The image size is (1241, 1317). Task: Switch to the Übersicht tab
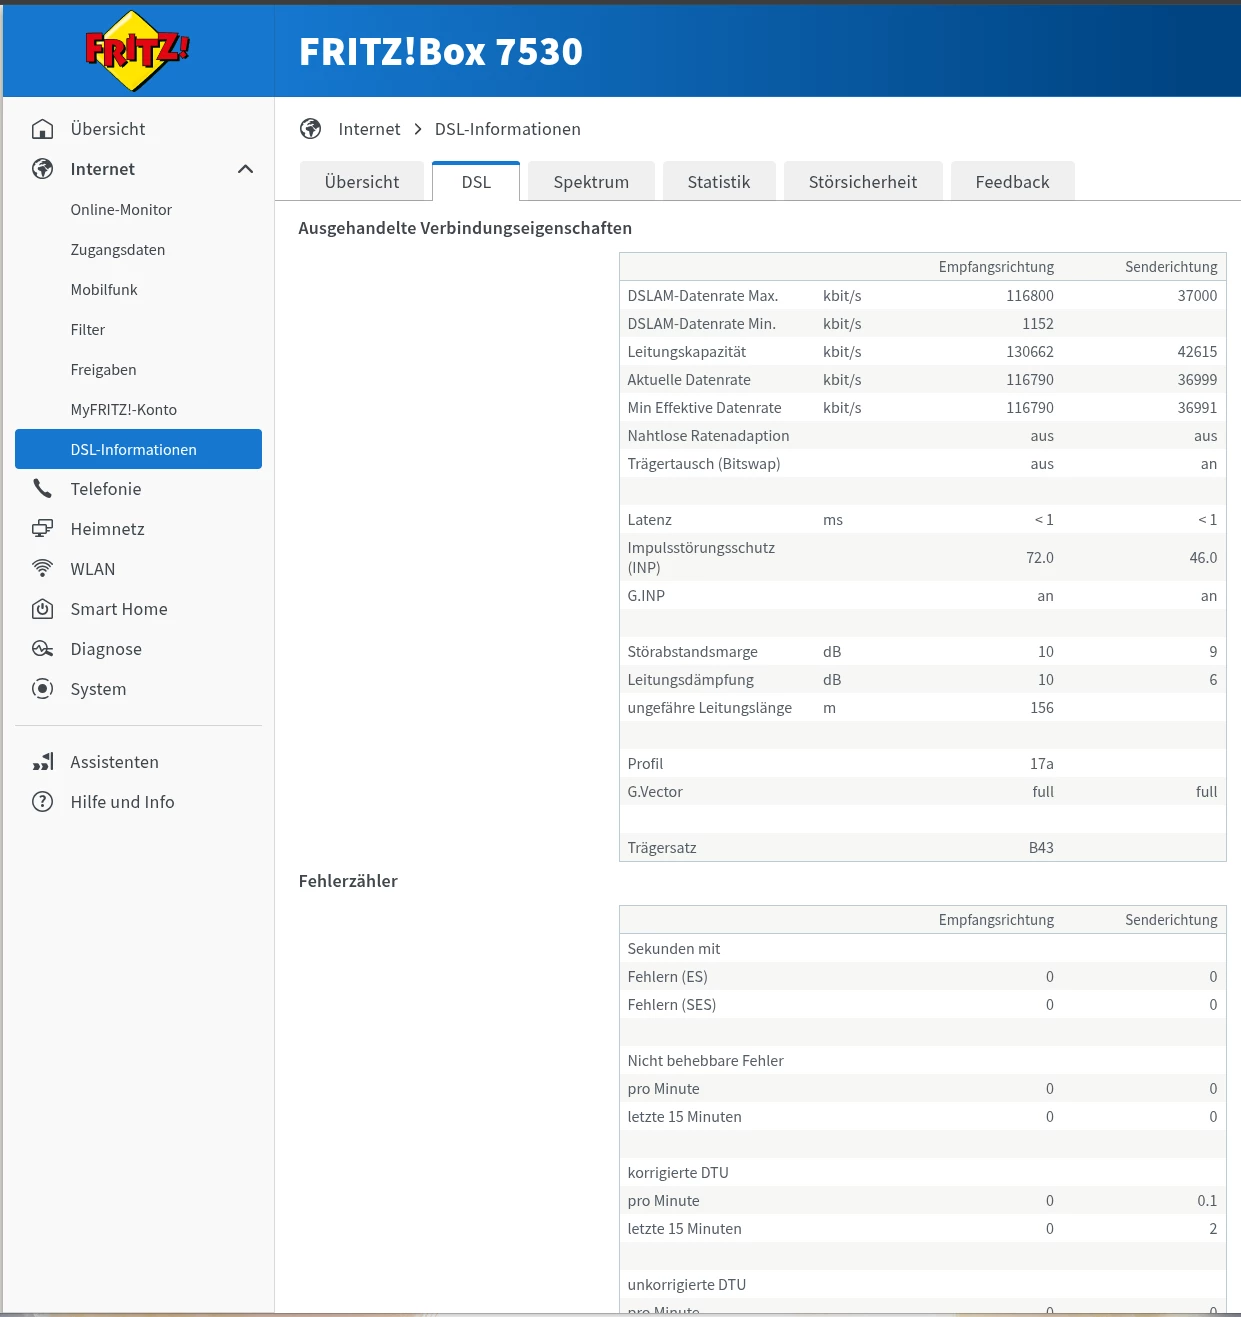[x=362, y=181]
